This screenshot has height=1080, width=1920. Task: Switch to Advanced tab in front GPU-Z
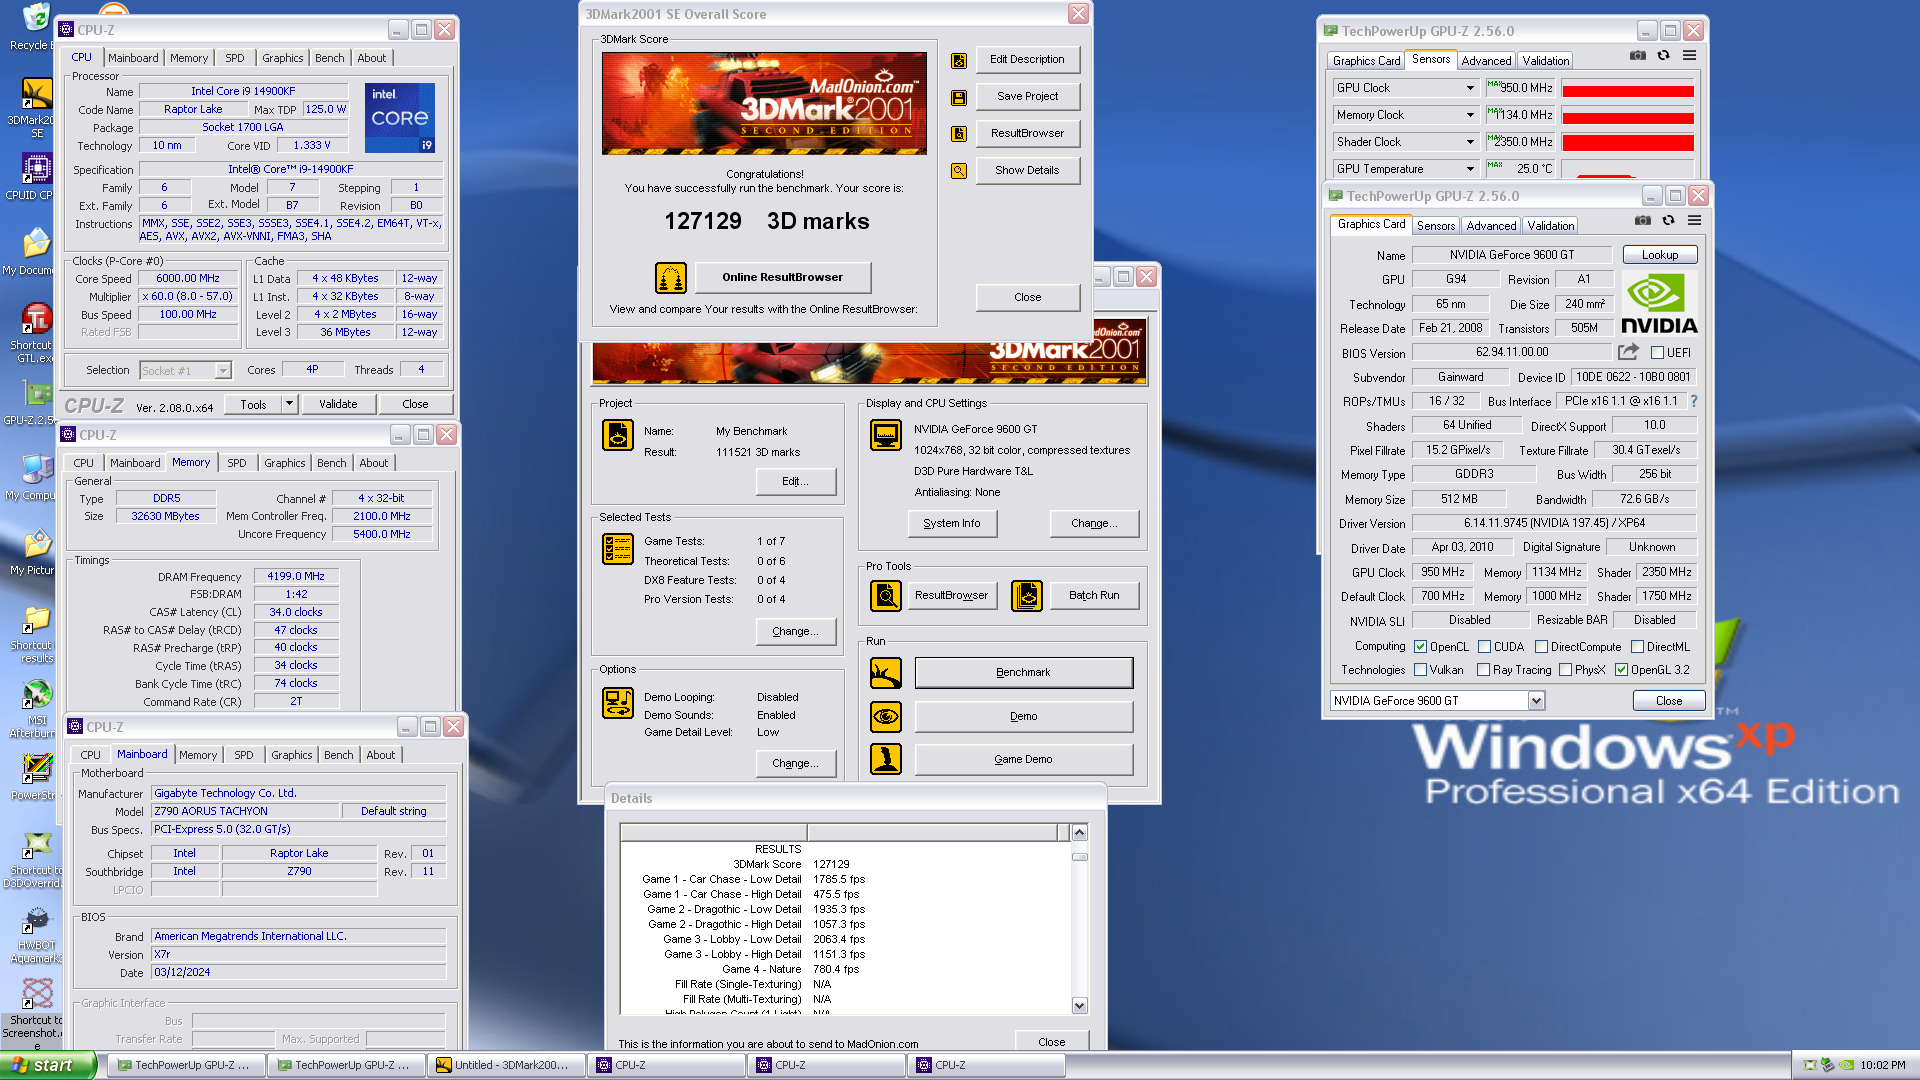click(x=1491, y=226)
